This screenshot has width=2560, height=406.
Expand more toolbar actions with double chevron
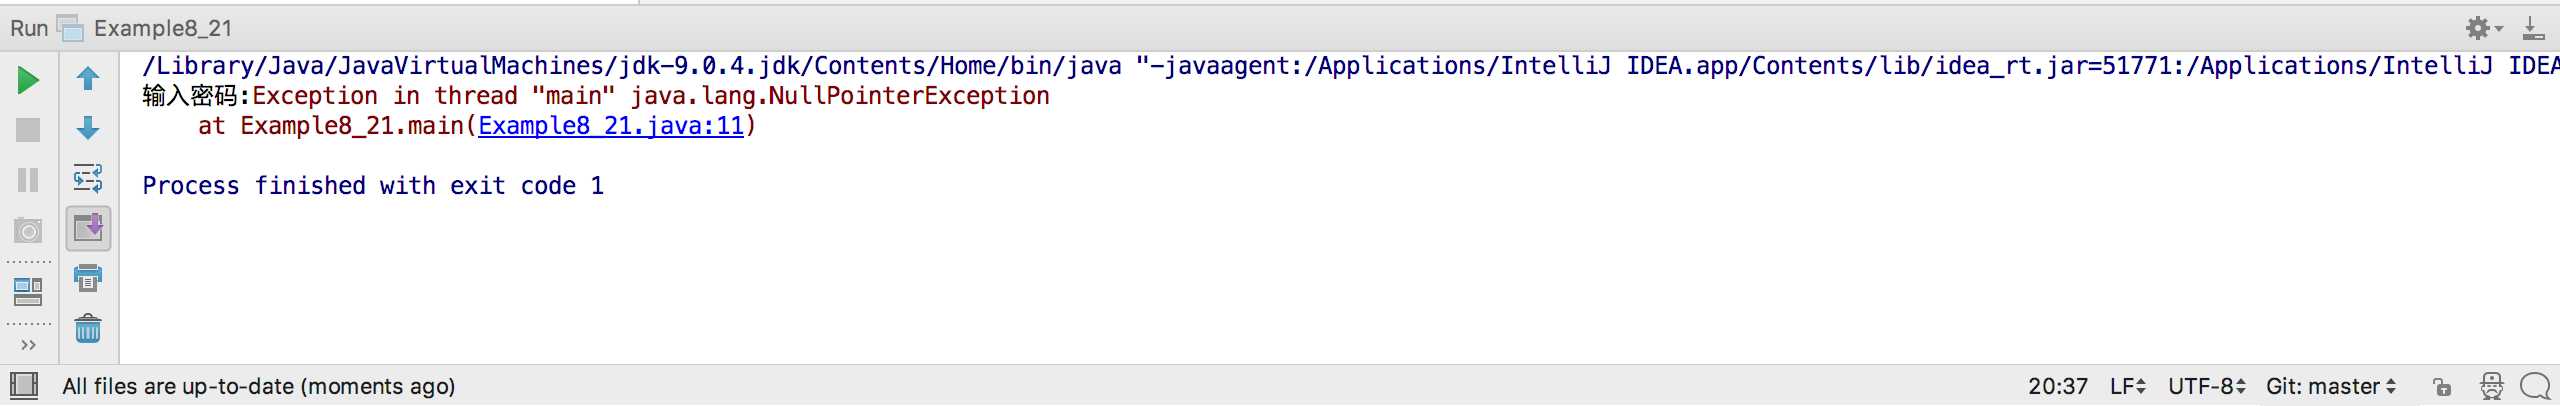point(28,345)
